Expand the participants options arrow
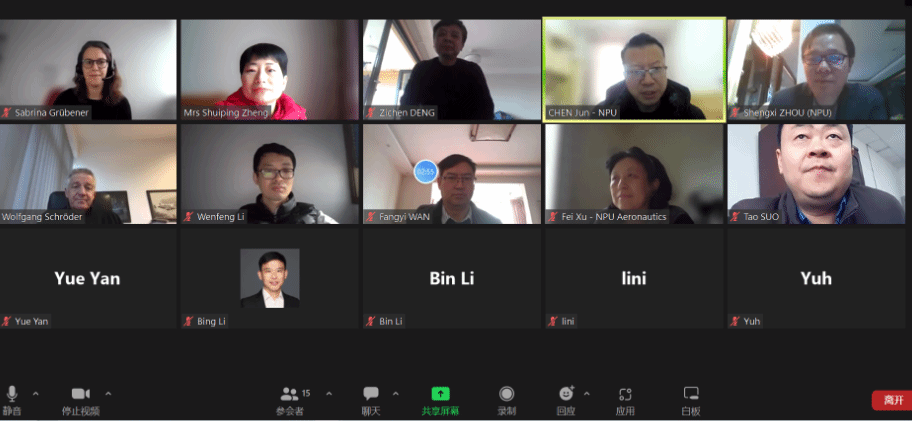 (x=329, y=394)
